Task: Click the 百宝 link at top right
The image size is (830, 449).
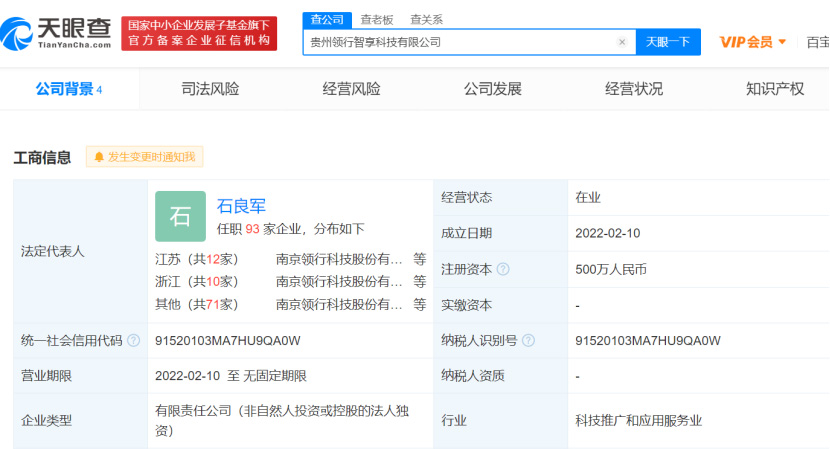Action: 818,42
